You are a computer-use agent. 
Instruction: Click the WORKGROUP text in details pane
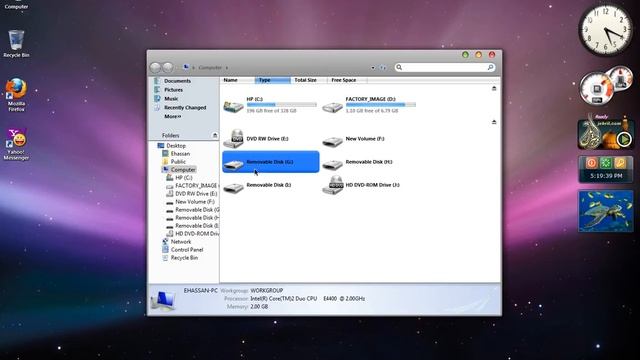(x=267, y=291)
